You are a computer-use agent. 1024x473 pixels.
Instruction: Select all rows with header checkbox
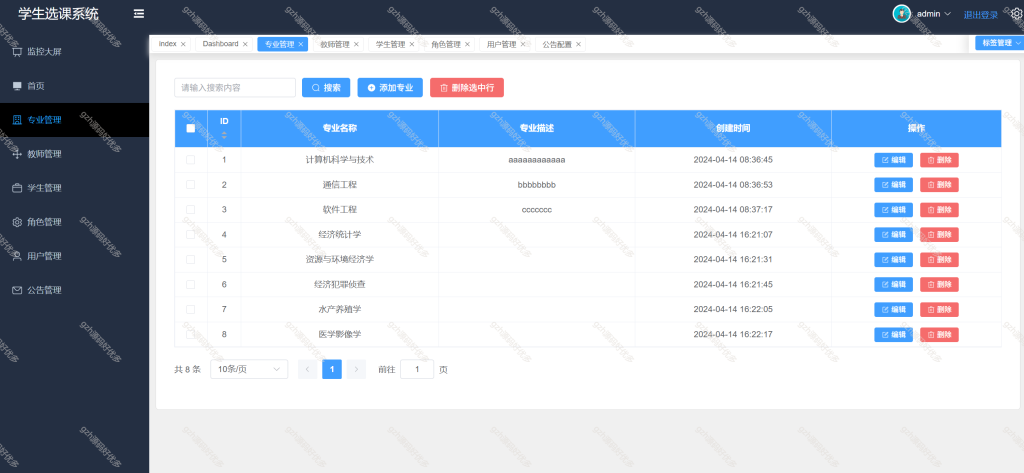pos(191,128)
